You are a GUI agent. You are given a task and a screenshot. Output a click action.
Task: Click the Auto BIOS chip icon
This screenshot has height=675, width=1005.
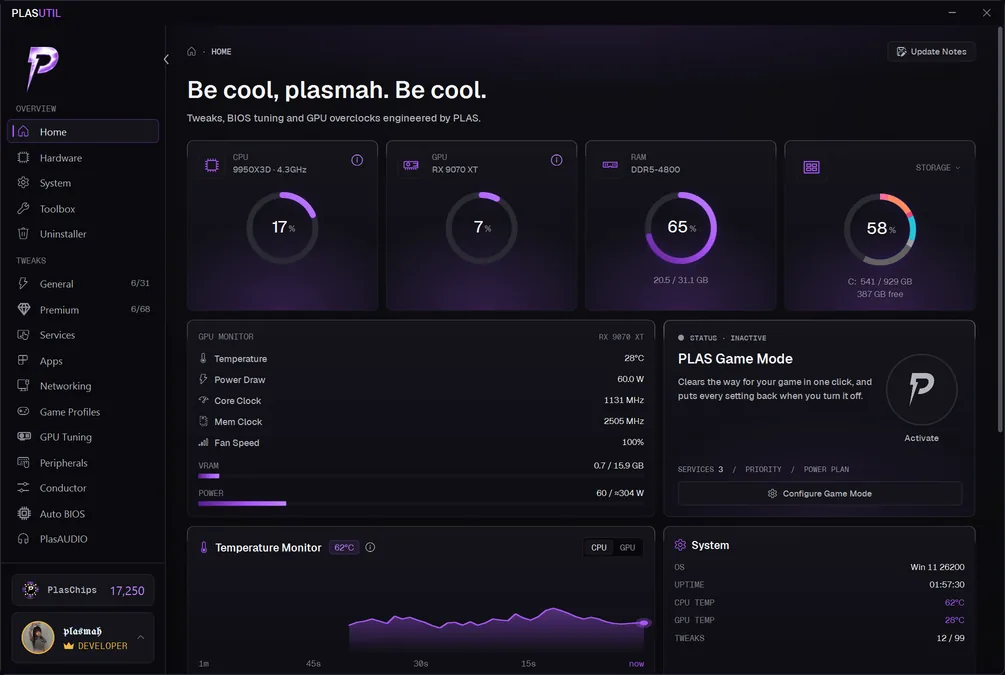[24, 513]
